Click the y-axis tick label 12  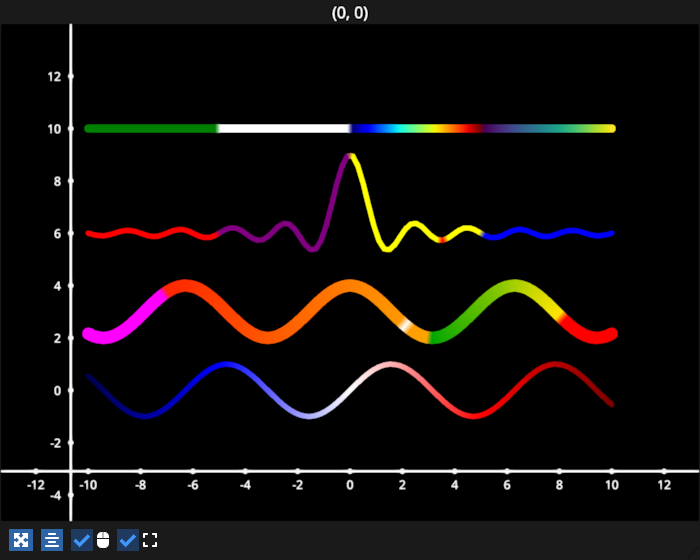coord(54,77)
